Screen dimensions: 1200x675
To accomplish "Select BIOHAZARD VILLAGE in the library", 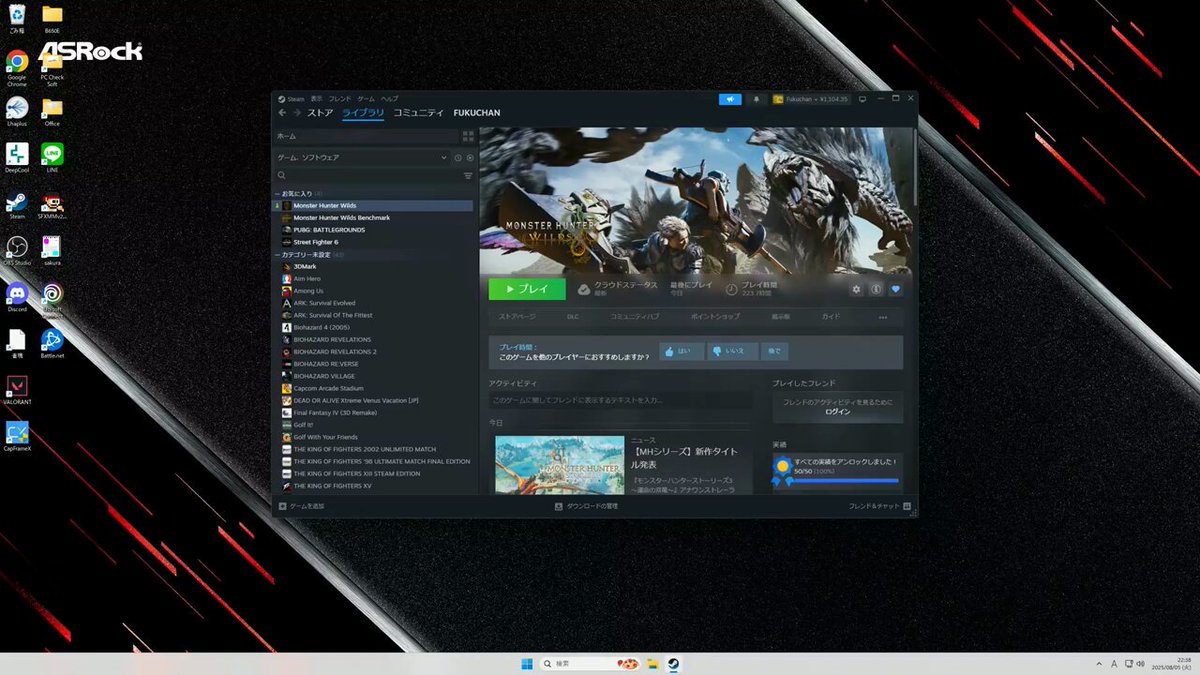I will point(324,376).
